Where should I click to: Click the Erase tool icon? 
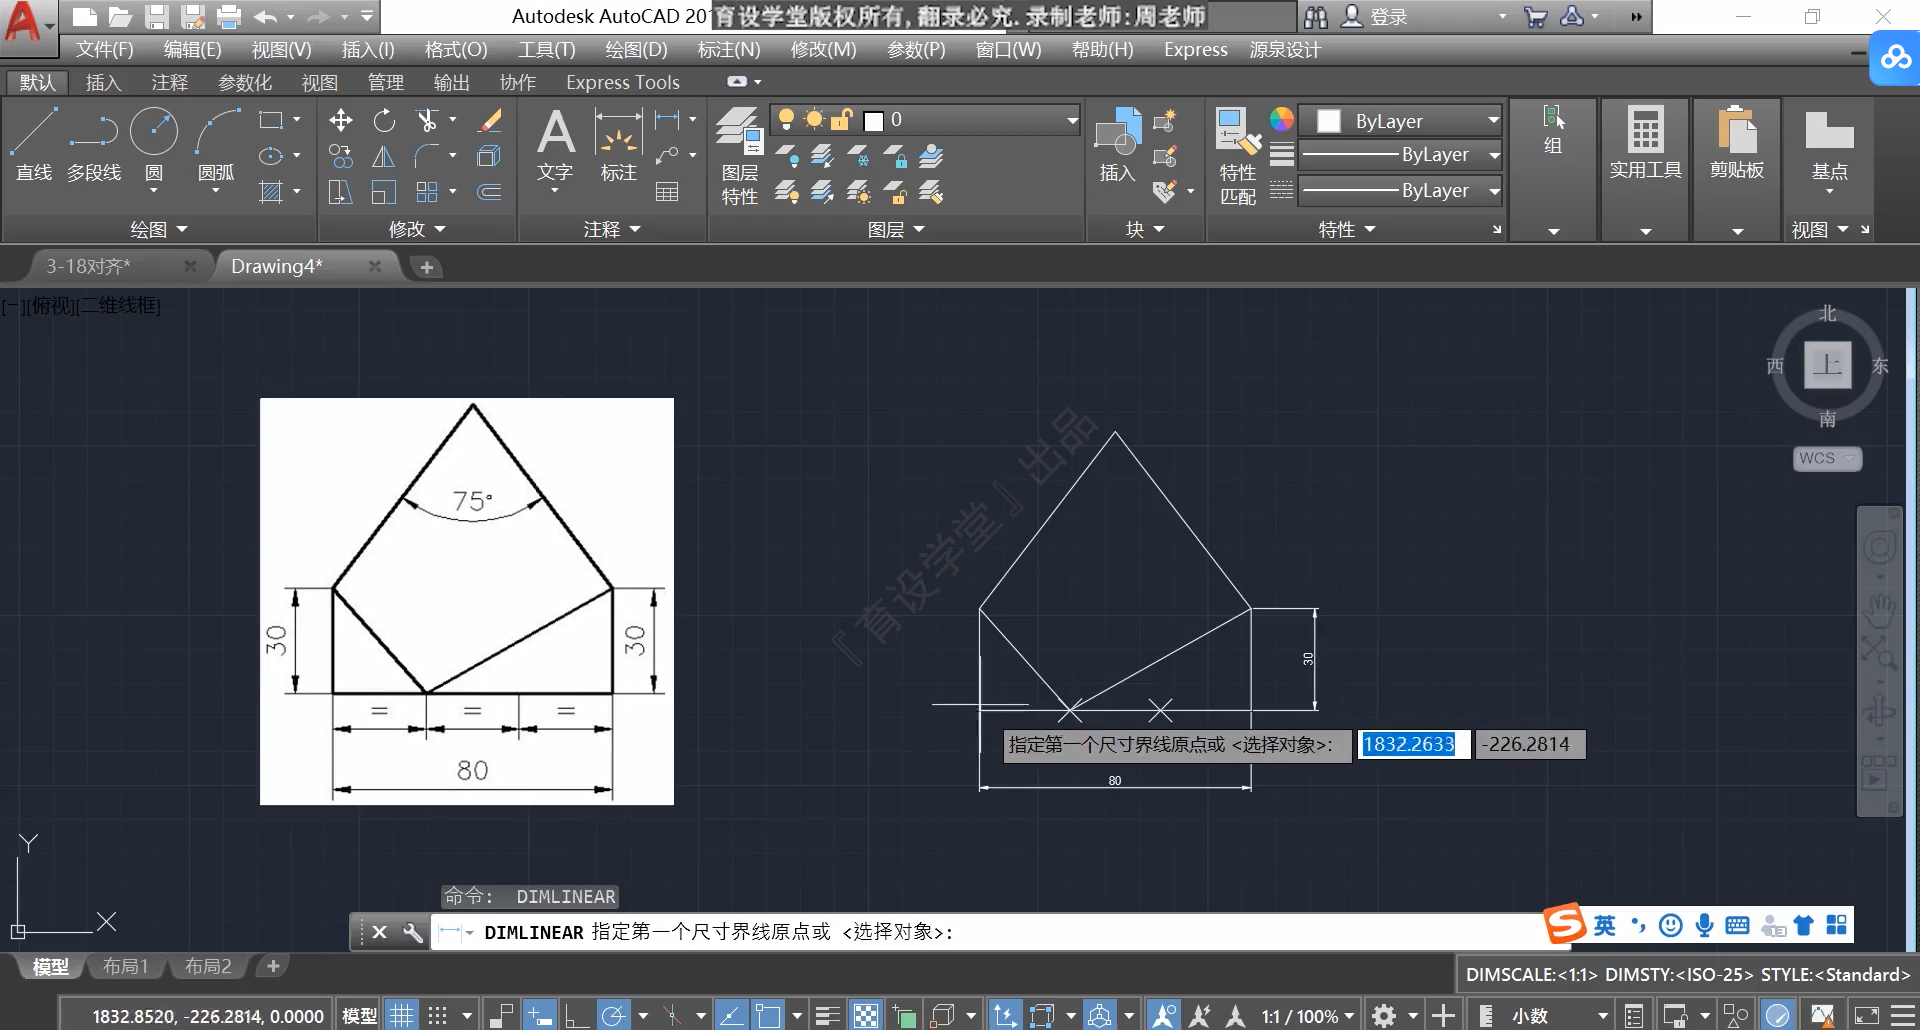(490, 121)
